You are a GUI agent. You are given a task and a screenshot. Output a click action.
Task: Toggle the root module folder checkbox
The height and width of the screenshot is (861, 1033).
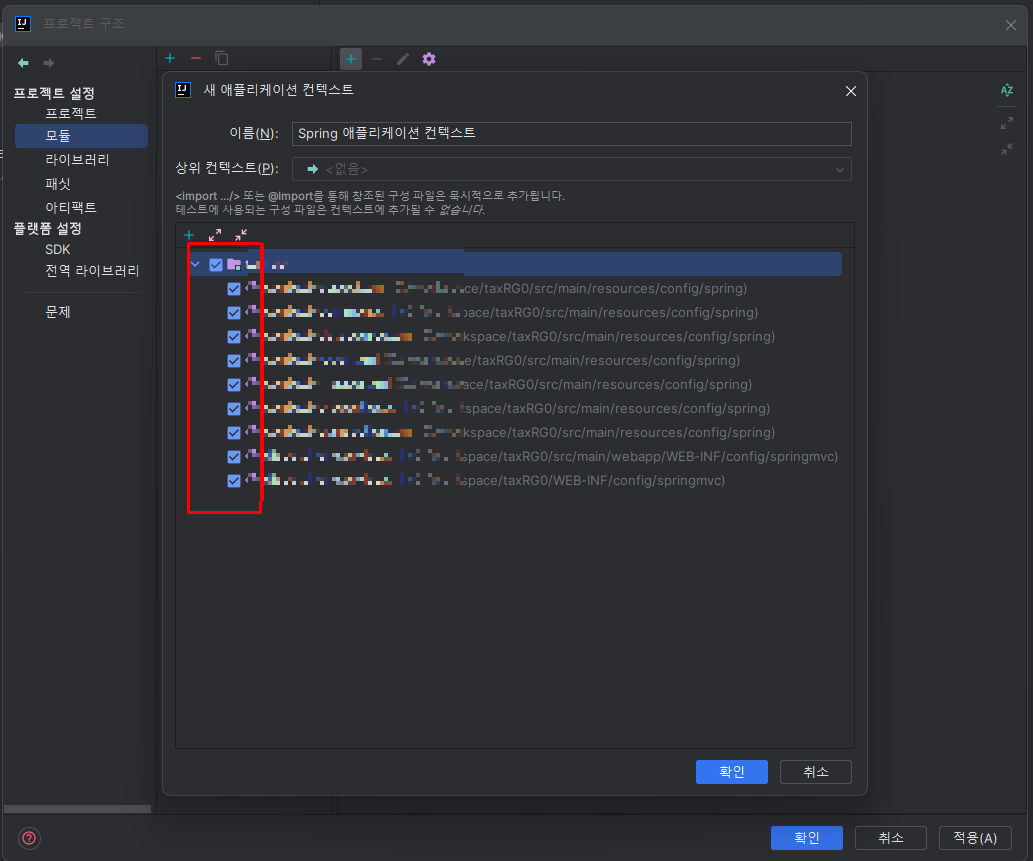point(216,265)
